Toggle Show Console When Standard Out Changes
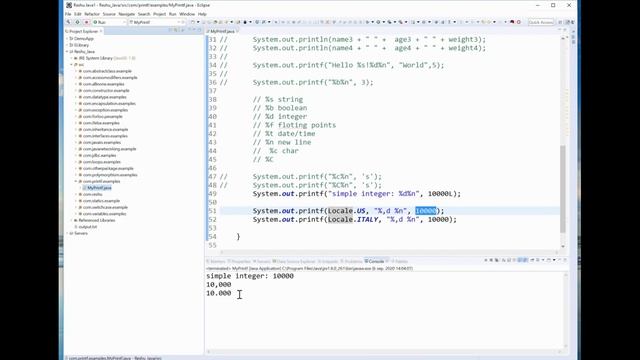Image resolution: width=640 pixels, height=360 pixels. [520, 260]
